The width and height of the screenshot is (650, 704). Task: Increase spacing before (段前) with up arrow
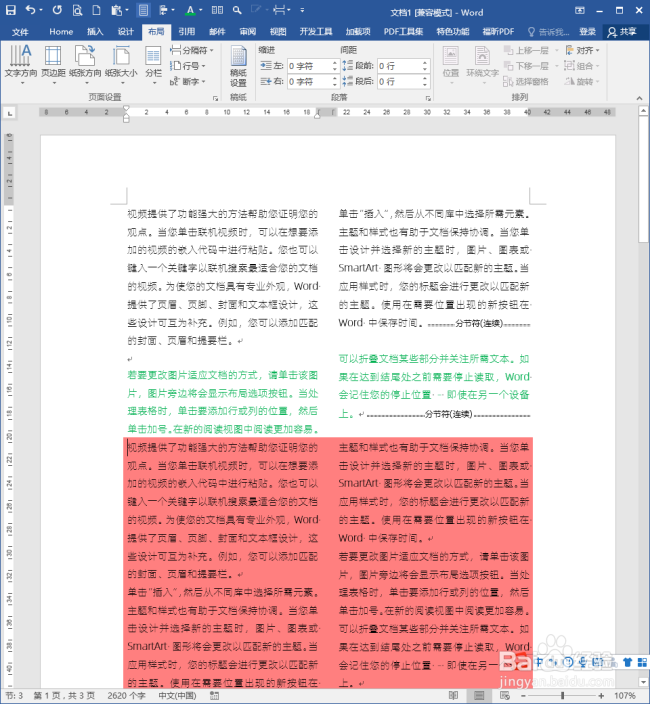coord(425,63)
